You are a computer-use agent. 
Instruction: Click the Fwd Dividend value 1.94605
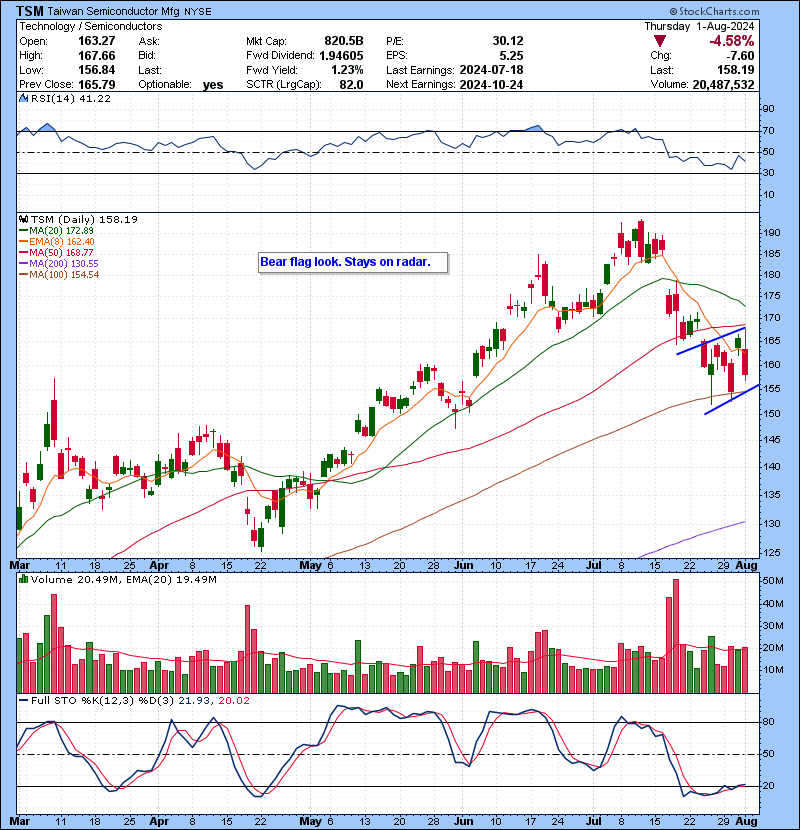tap(341, 55)
